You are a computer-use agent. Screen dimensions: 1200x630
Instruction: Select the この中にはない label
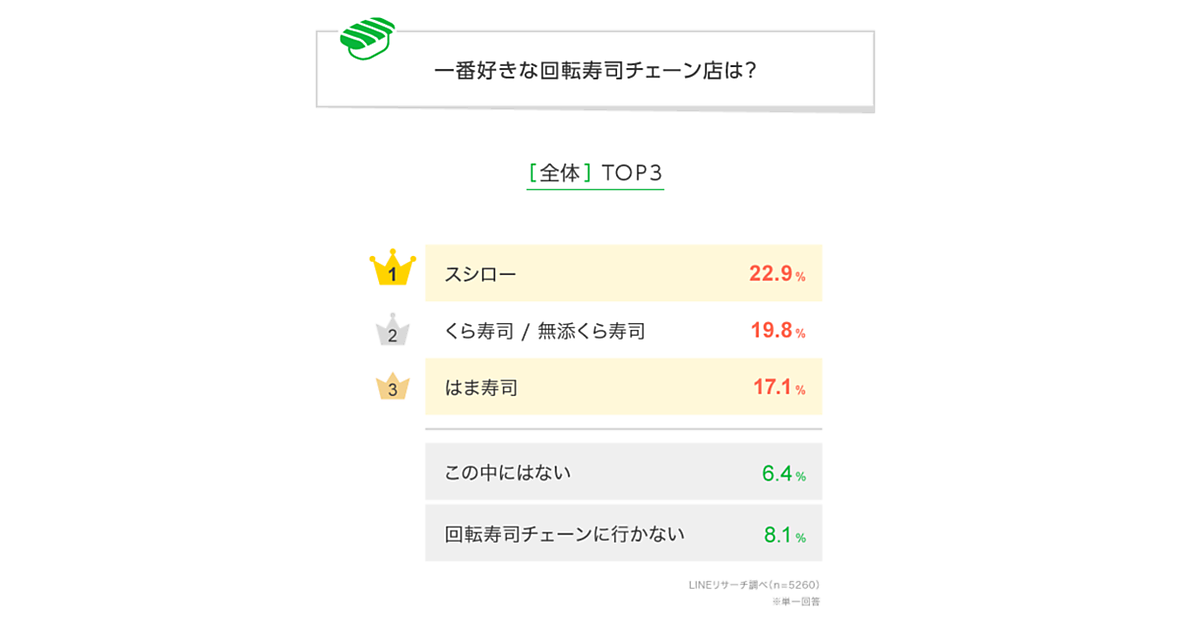pyautogui.click(x=508, y=472)
